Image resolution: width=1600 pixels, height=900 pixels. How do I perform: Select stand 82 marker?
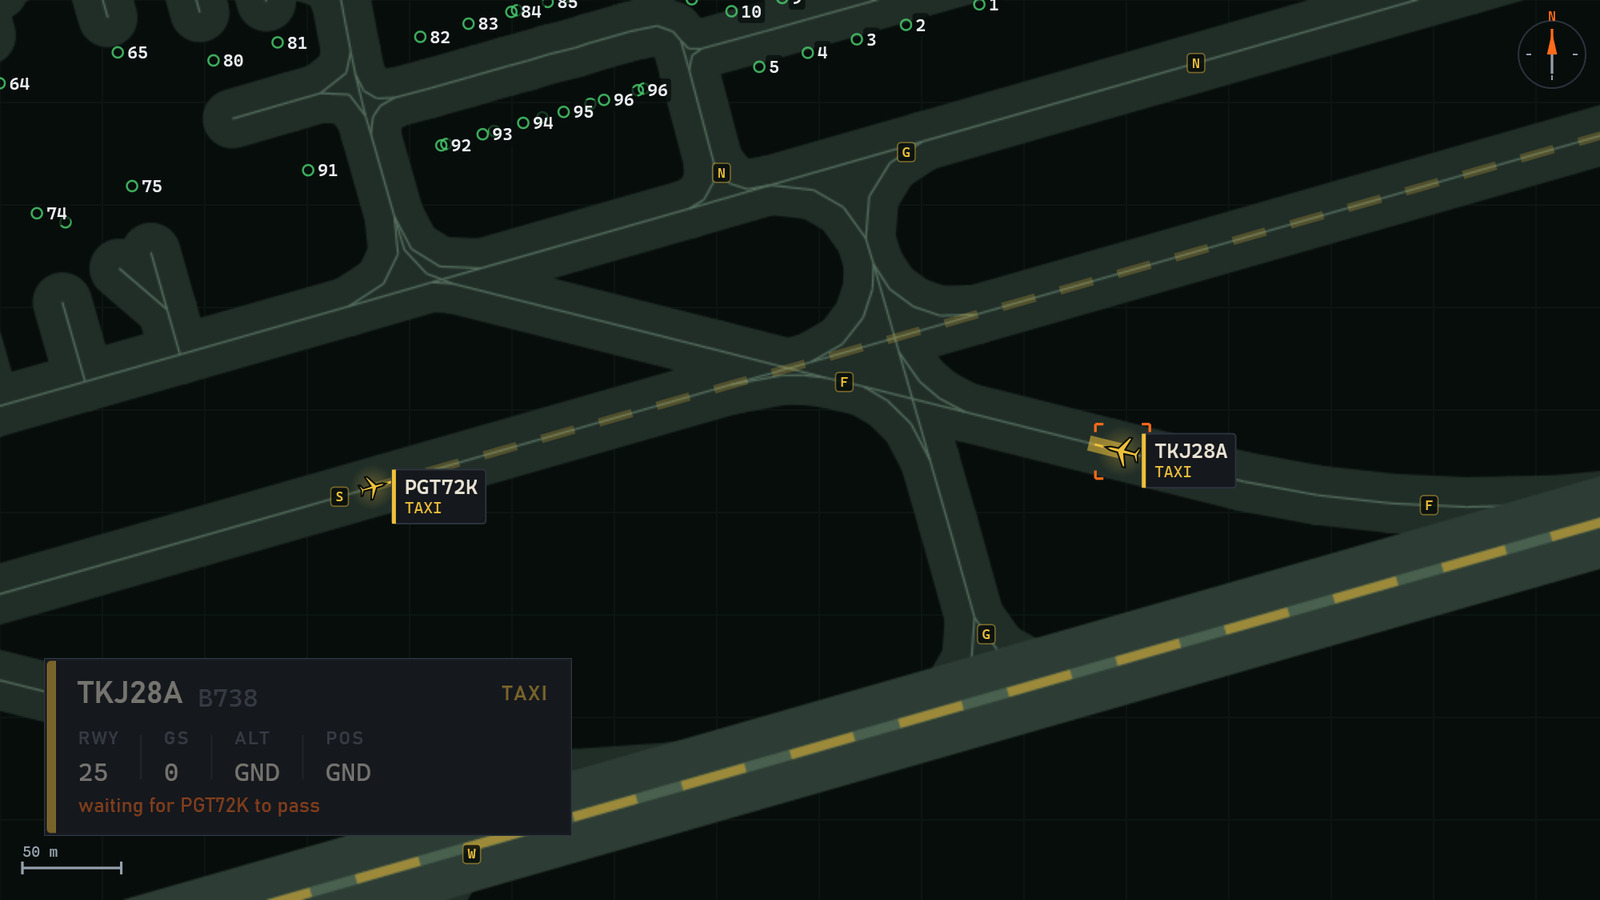point(420,37)
